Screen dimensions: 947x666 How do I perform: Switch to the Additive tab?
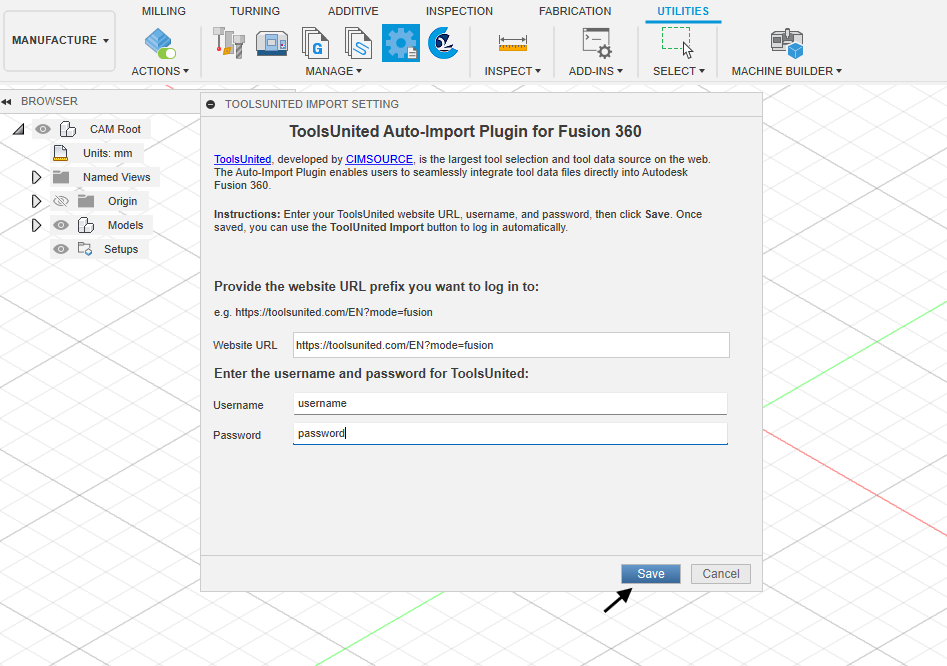353,11
